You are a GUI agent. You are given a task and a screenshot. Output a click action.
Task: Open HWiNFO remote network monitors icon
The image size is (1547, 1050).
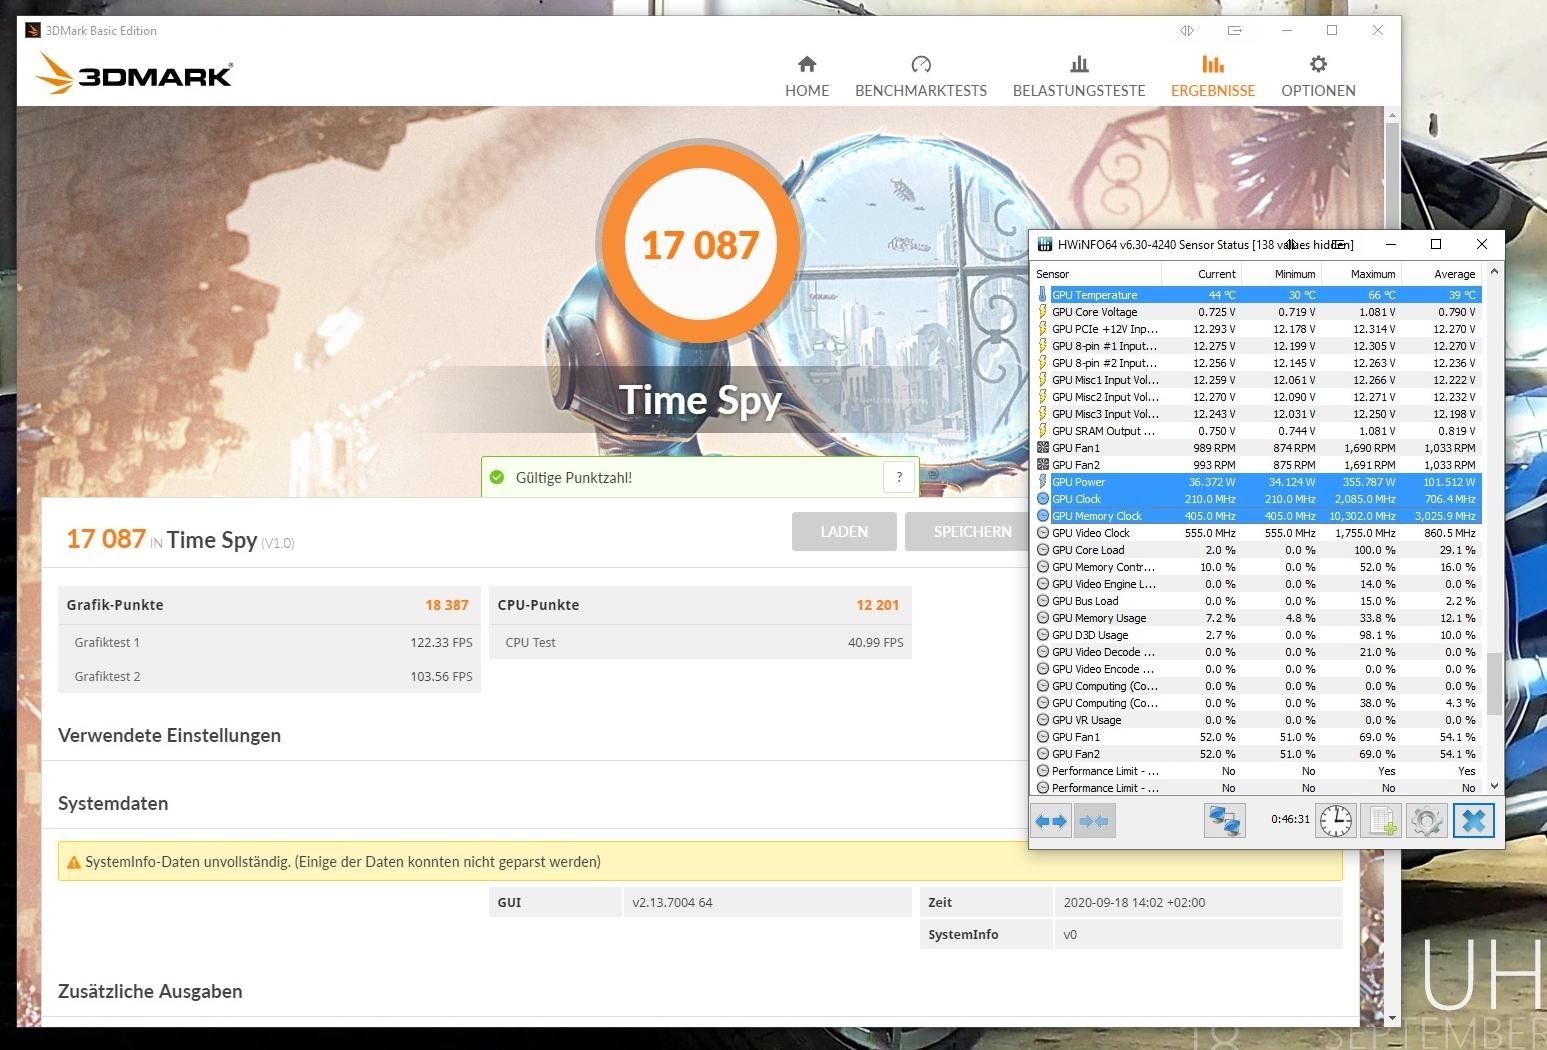click(1224, 821)
